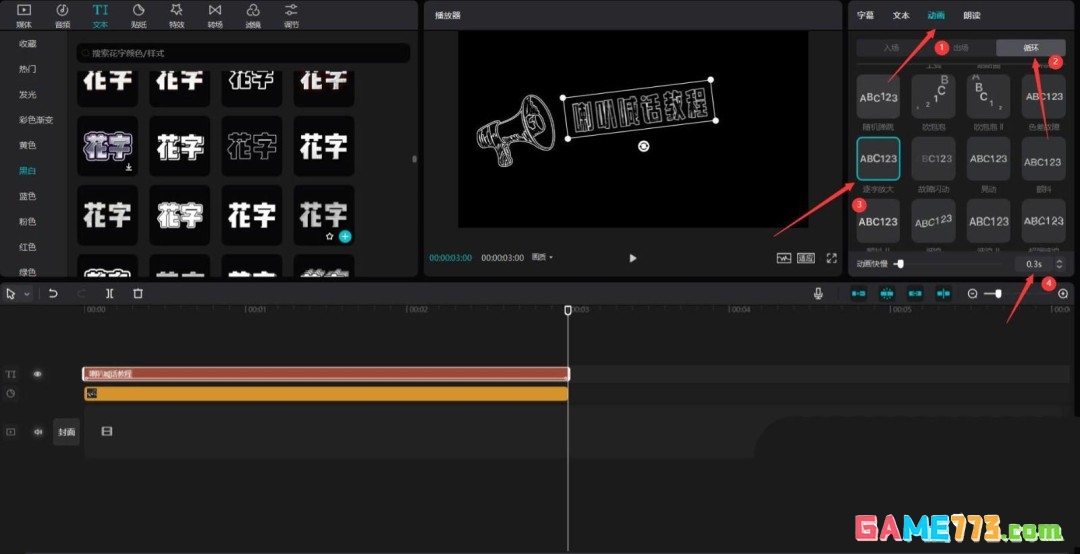Click the 0.3s duration stepper arrows
Viewport: 1080px width, 554px height.
pos(1059,264)
